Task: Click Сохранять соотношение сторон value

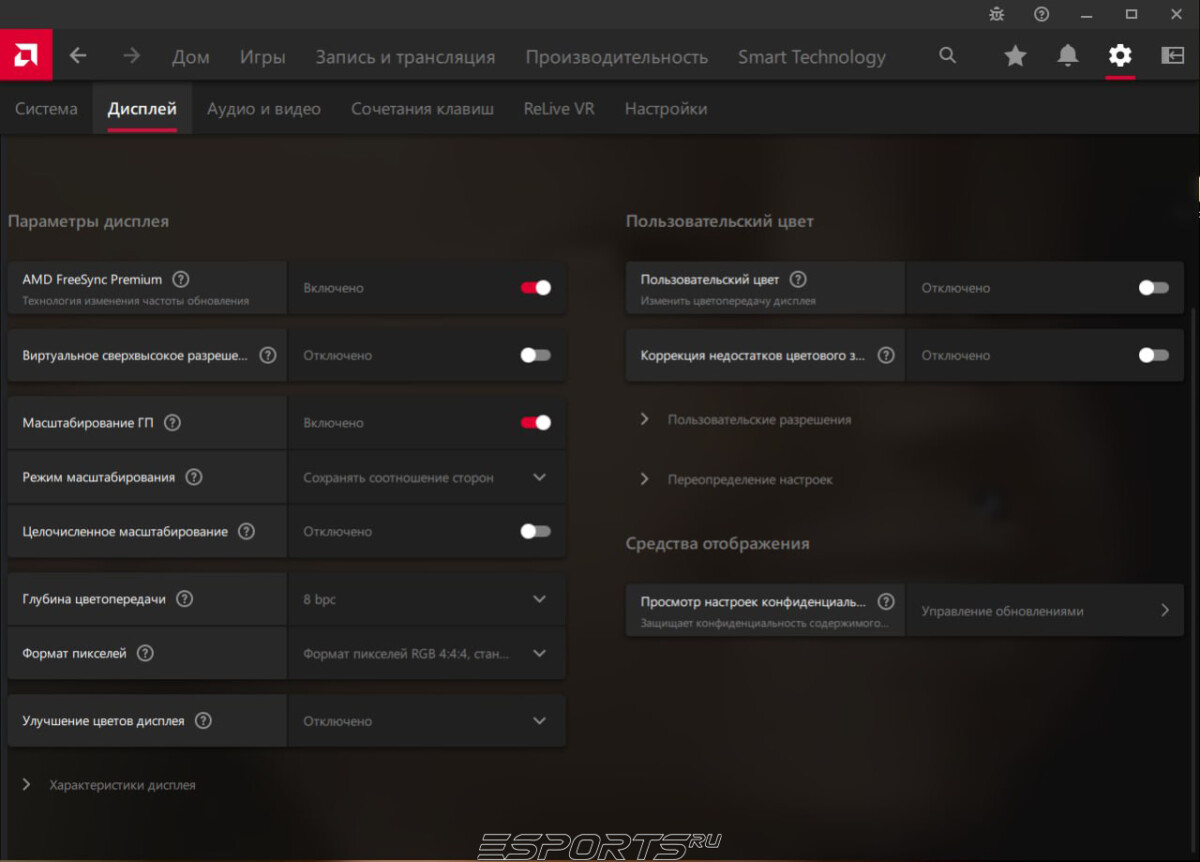Action: [398, 478]
